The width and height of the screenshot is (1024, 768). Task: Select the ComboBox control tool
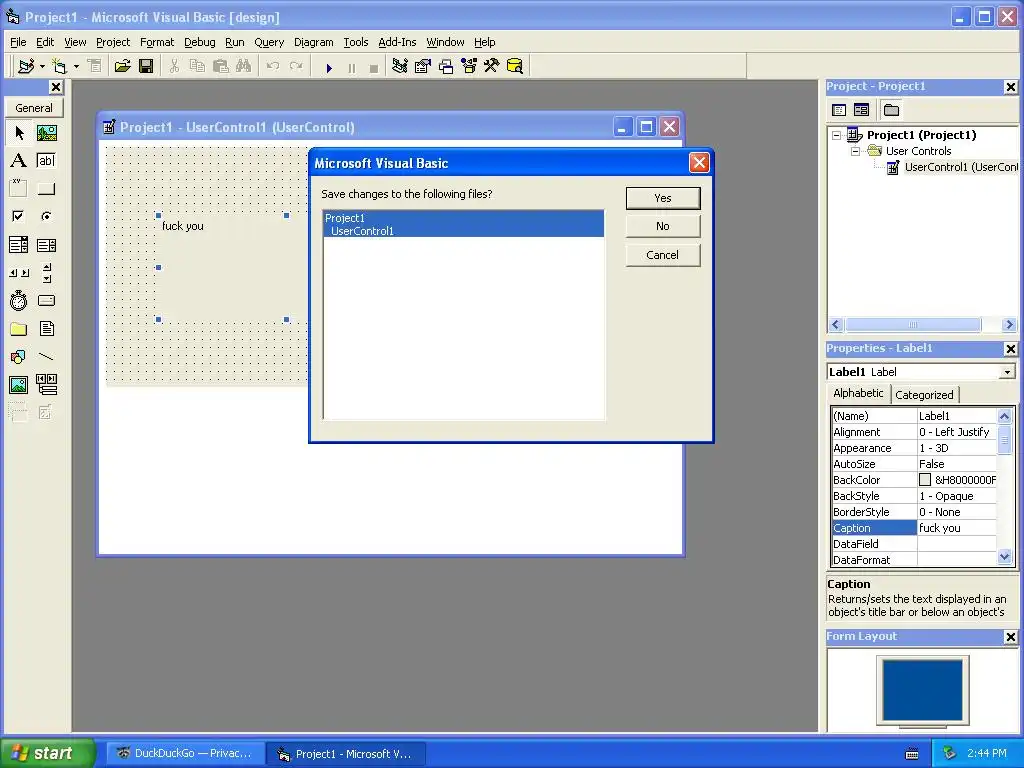click(19, 245)
